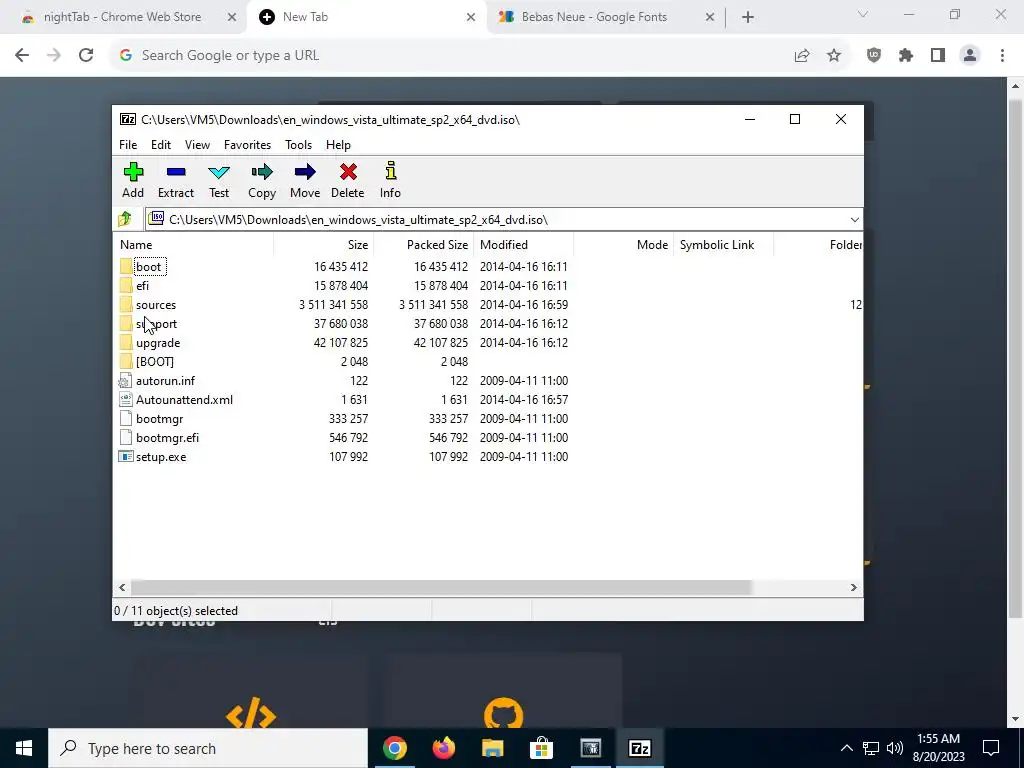The image size is (1024, 768).
Task: Select the [BOOT] folder icon
Action: click(x=126, y=362)
